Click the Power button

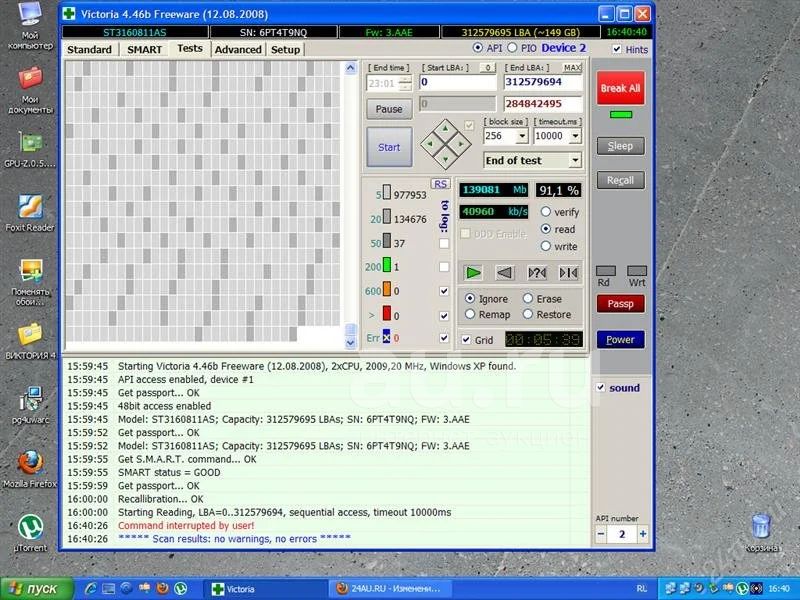pyautogui.click(x=620, y=339)
